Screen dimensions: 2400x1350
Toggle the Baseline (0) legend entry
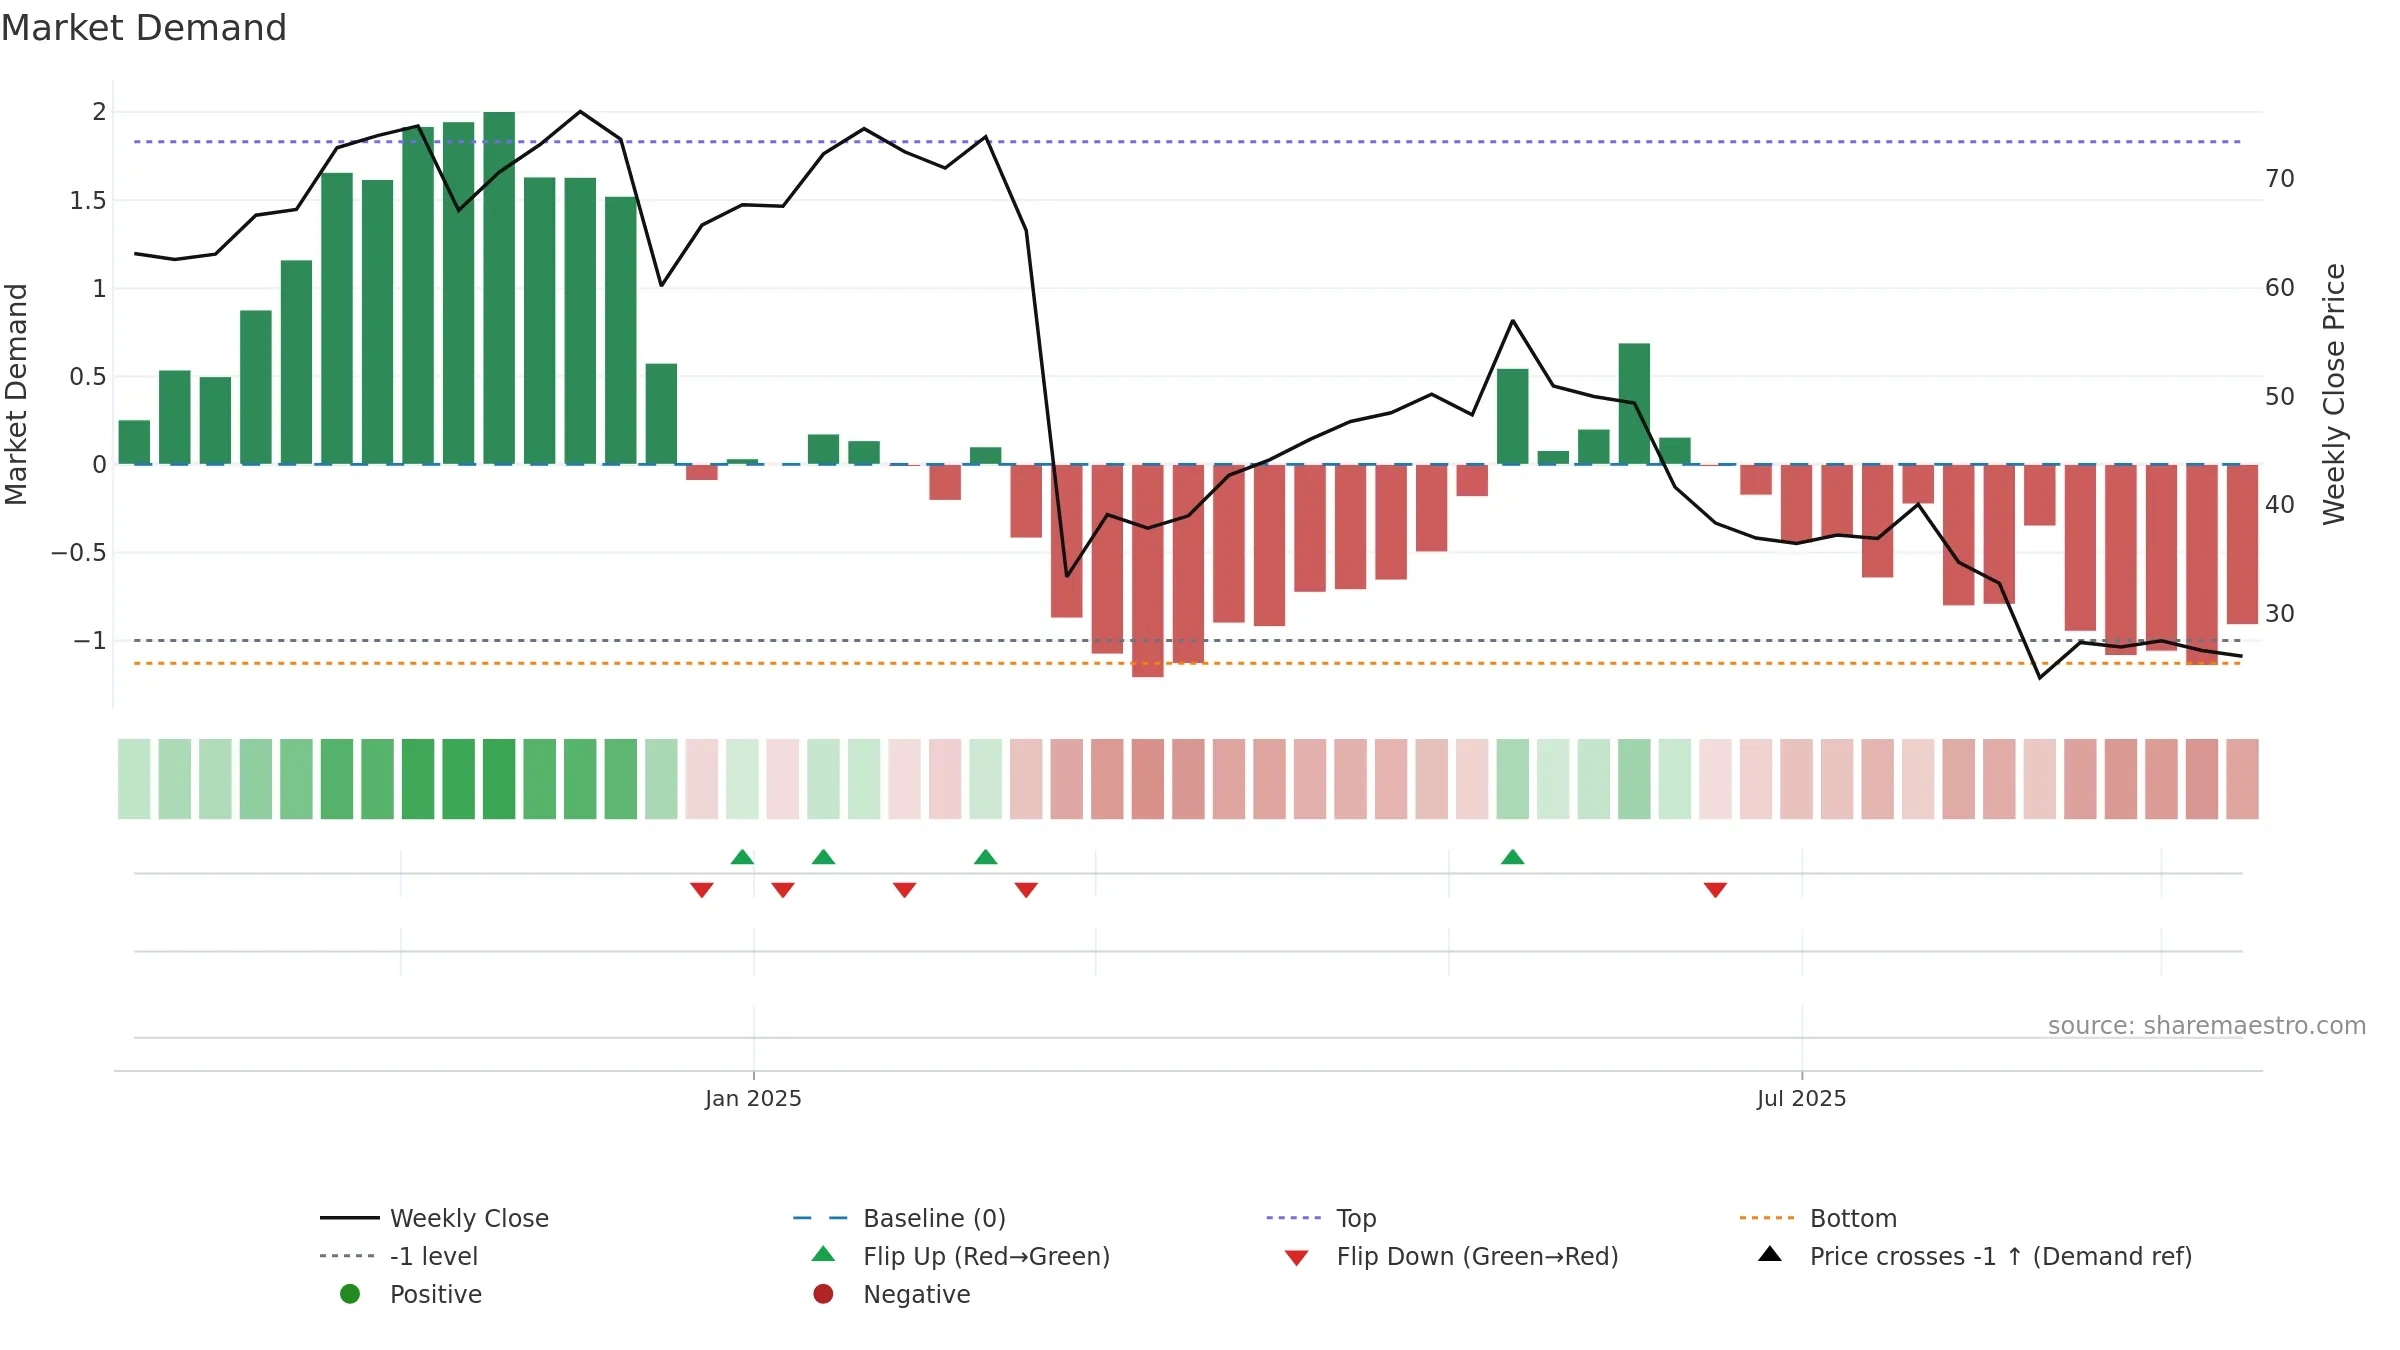[899, 1218]
